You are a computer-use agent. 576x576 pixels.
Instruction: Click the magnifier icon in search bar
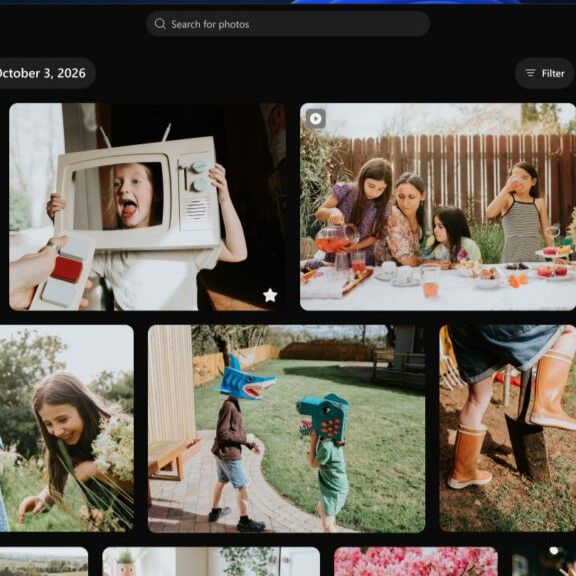[x=160, y=24]
